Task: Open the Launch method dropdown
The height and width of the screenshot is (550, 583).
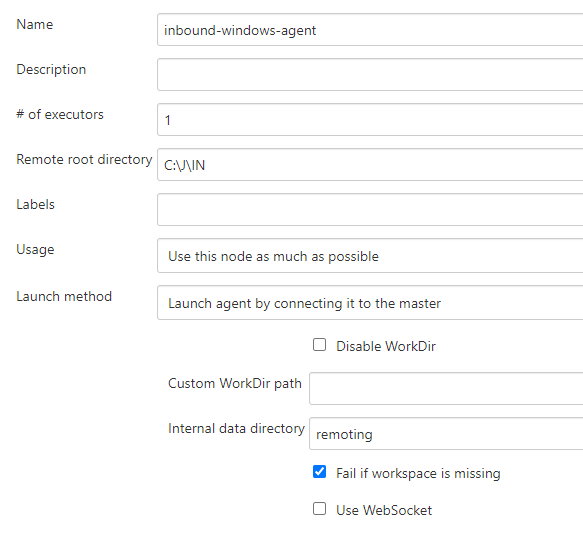Action: tap(370, 303)
